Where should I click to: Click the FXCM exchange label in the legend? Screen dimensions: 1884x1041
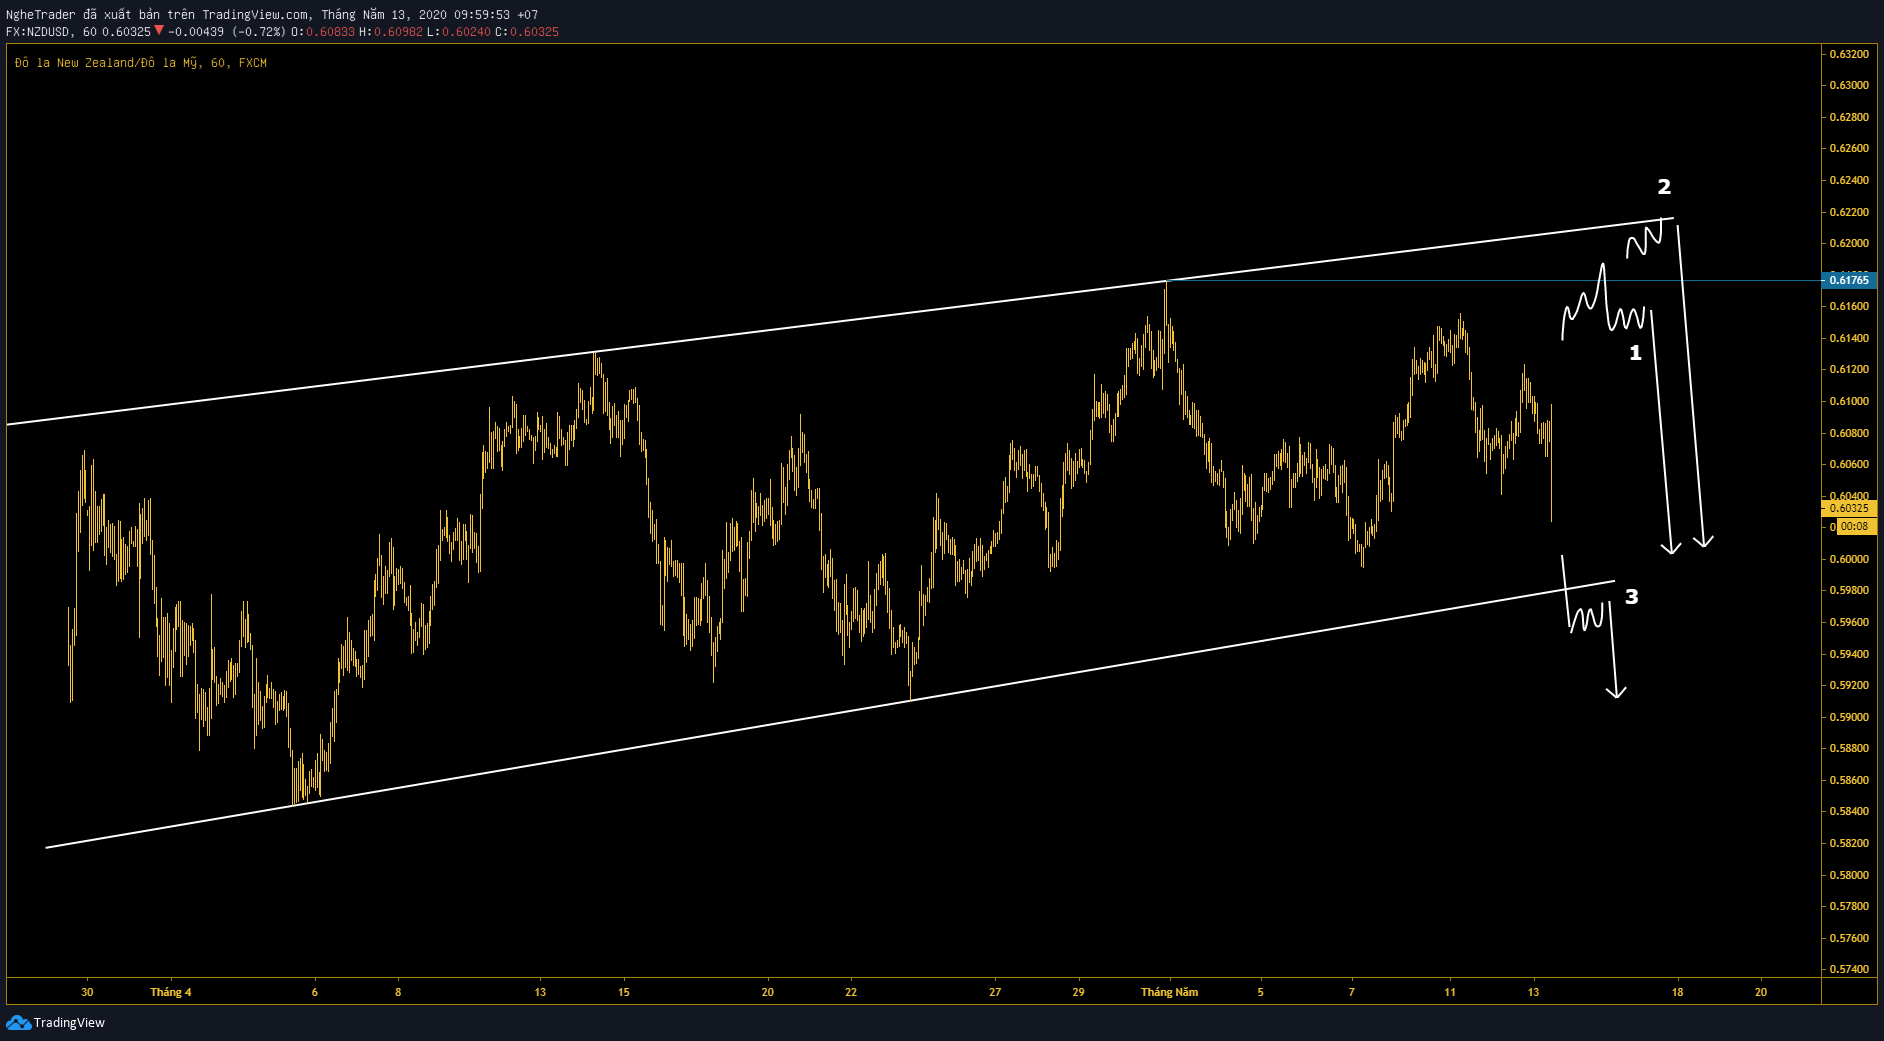[x=251, y=62]
